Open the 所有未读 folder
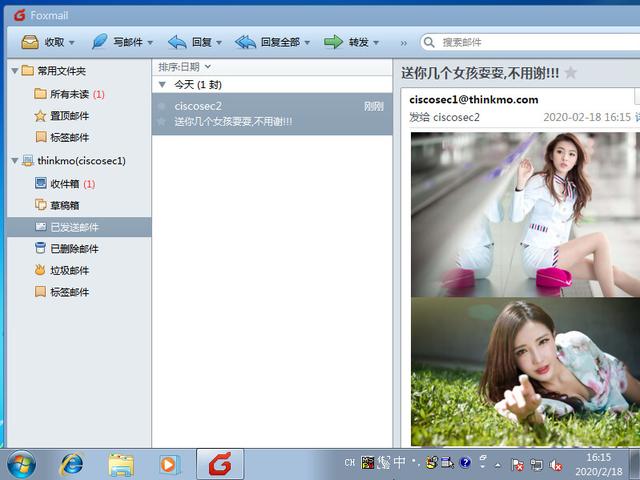 (69, 94)
